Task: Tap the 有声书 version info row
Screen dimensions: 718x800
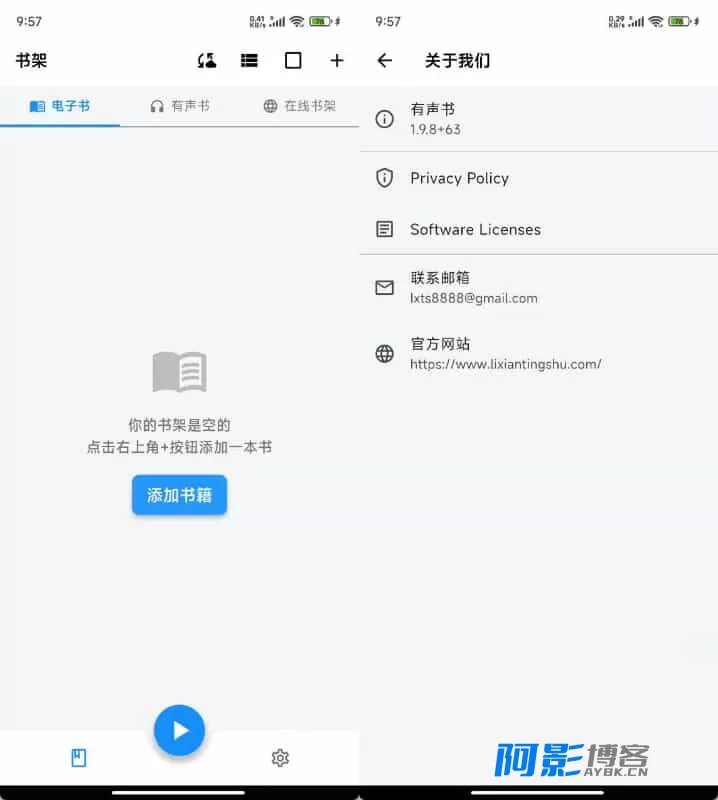Action: coord(539,119)
